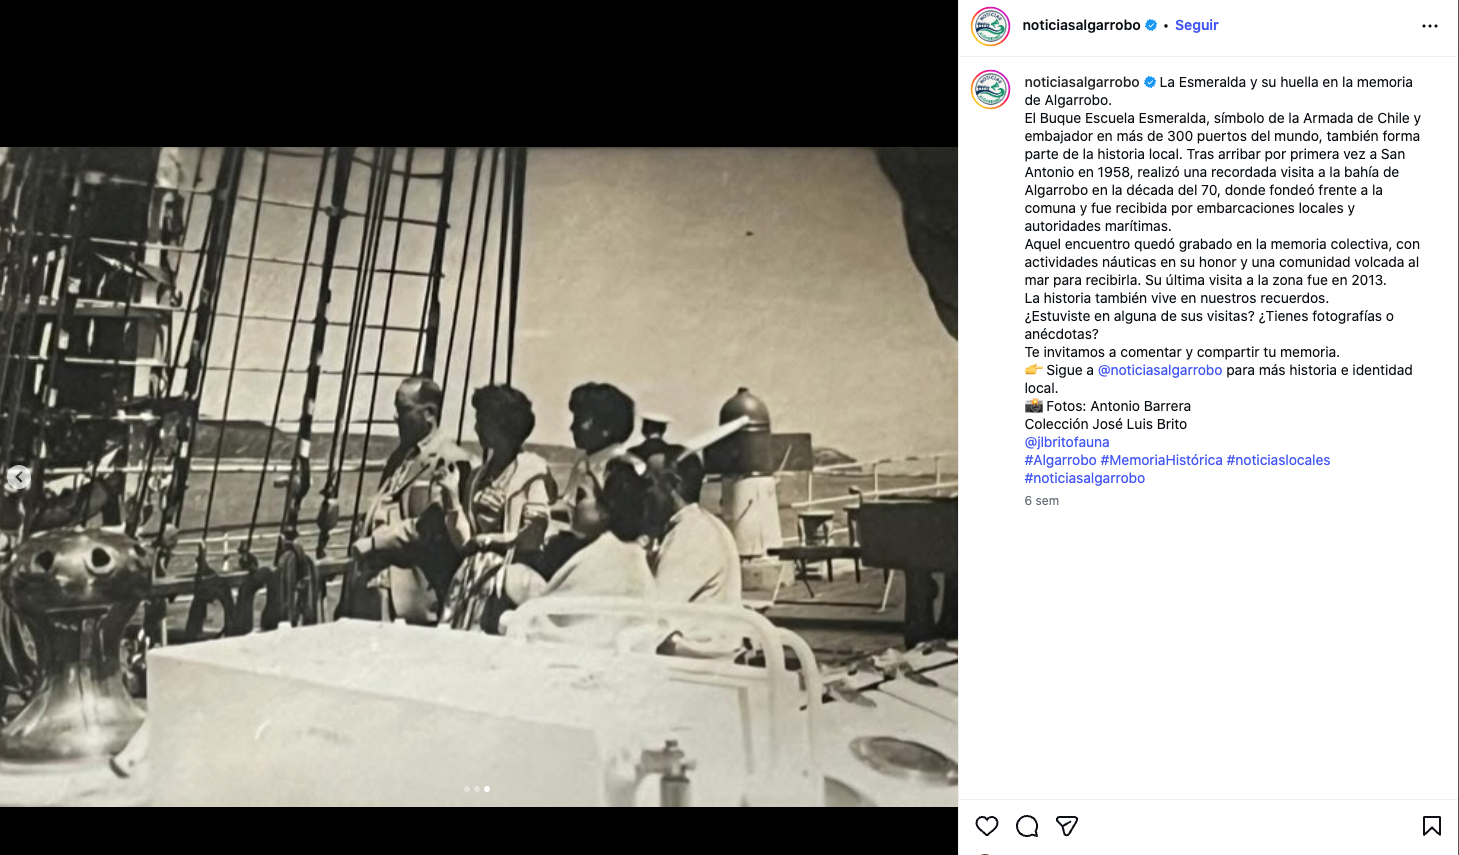Go to previous photo with left arrow
Viewport: 1459px width, 855px height.
pyautogui.click(x=18, y=478)
